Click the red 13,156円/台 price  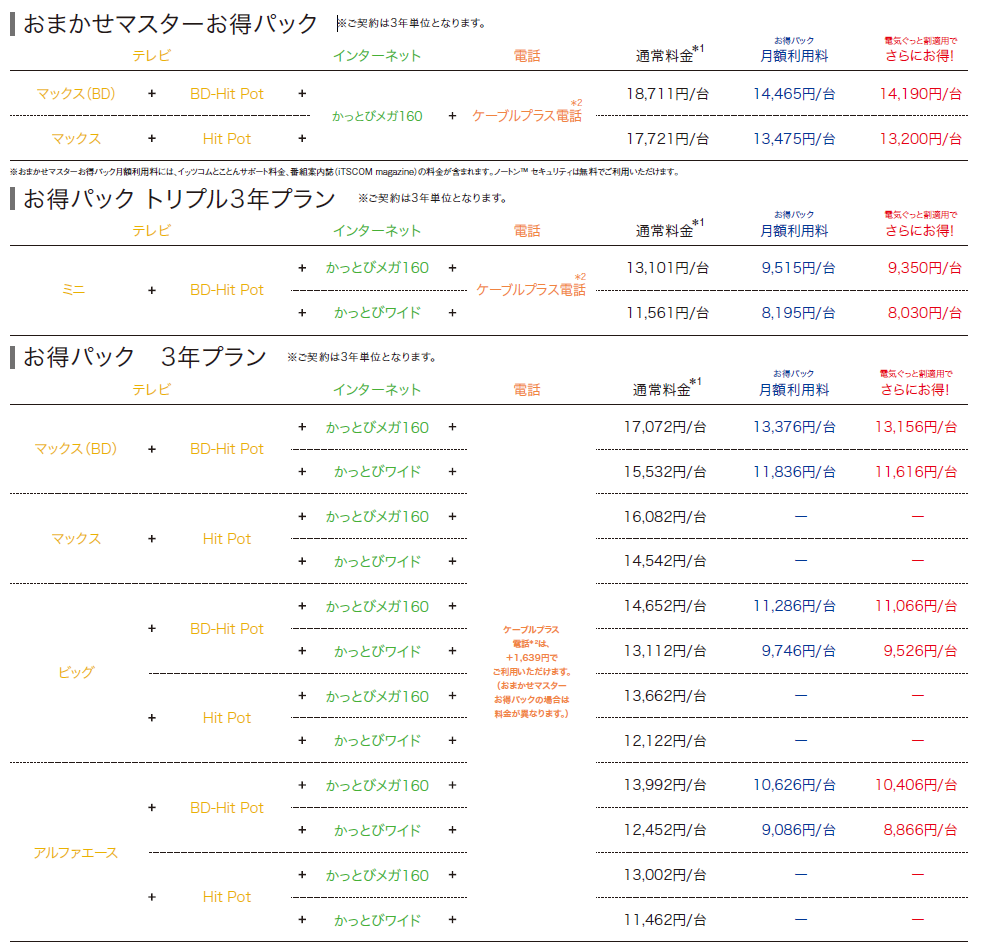(916, 427)
